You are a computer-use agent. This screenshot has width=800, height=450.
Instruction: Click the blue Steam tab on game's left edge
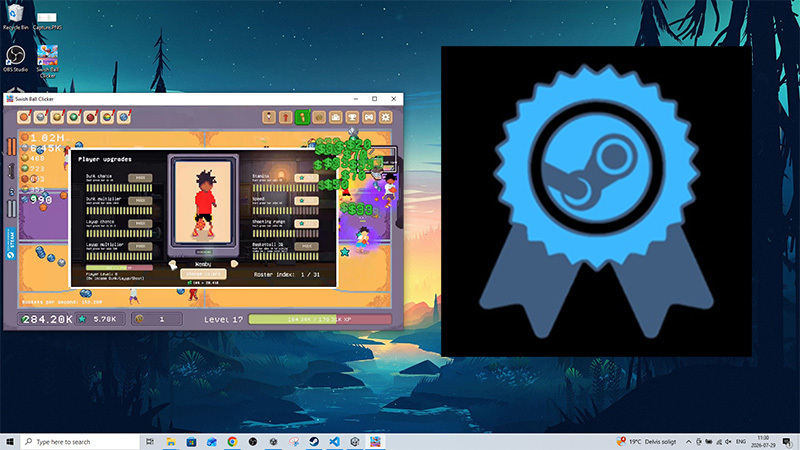[x=11, y=244]
